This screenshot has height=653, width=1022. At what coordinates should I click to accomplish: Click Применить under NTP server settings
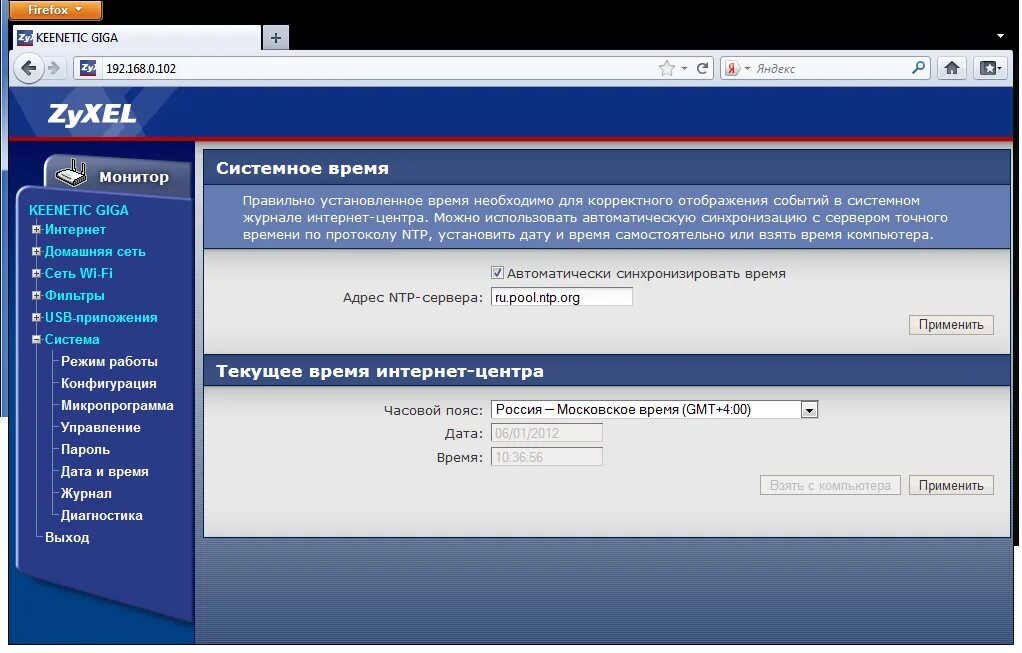coord(951,325)
